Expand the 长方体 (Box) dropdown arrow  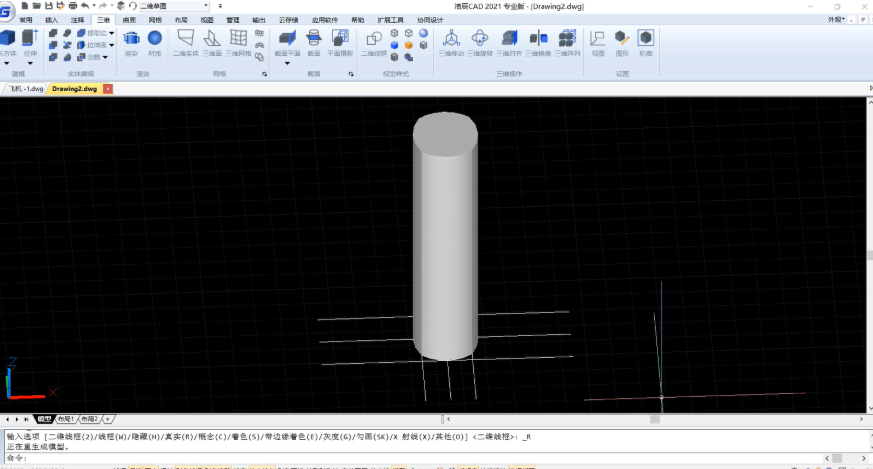click(x=8, y=62)
